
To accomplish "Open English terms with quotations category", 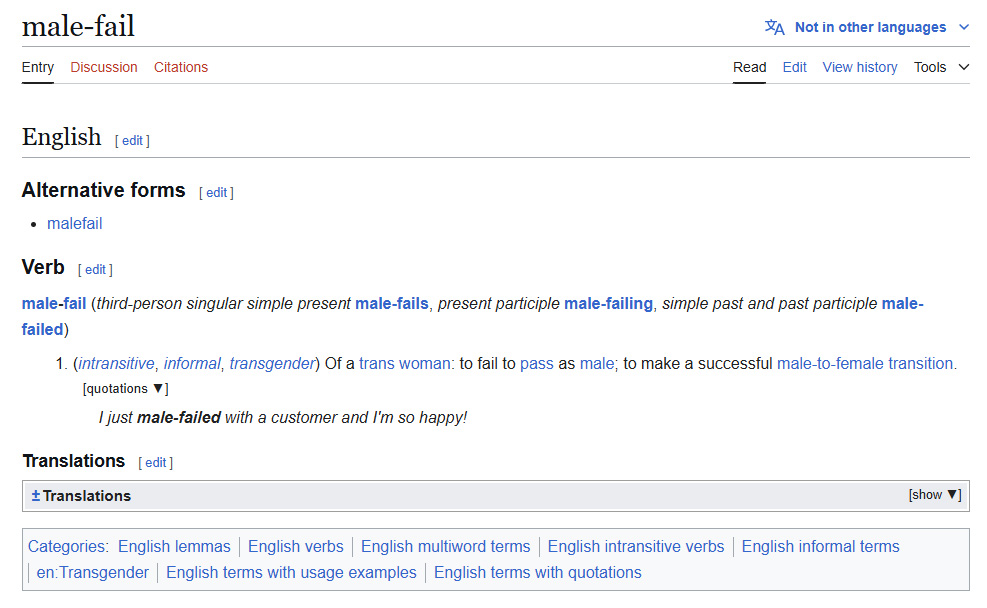I will [538, 572].
